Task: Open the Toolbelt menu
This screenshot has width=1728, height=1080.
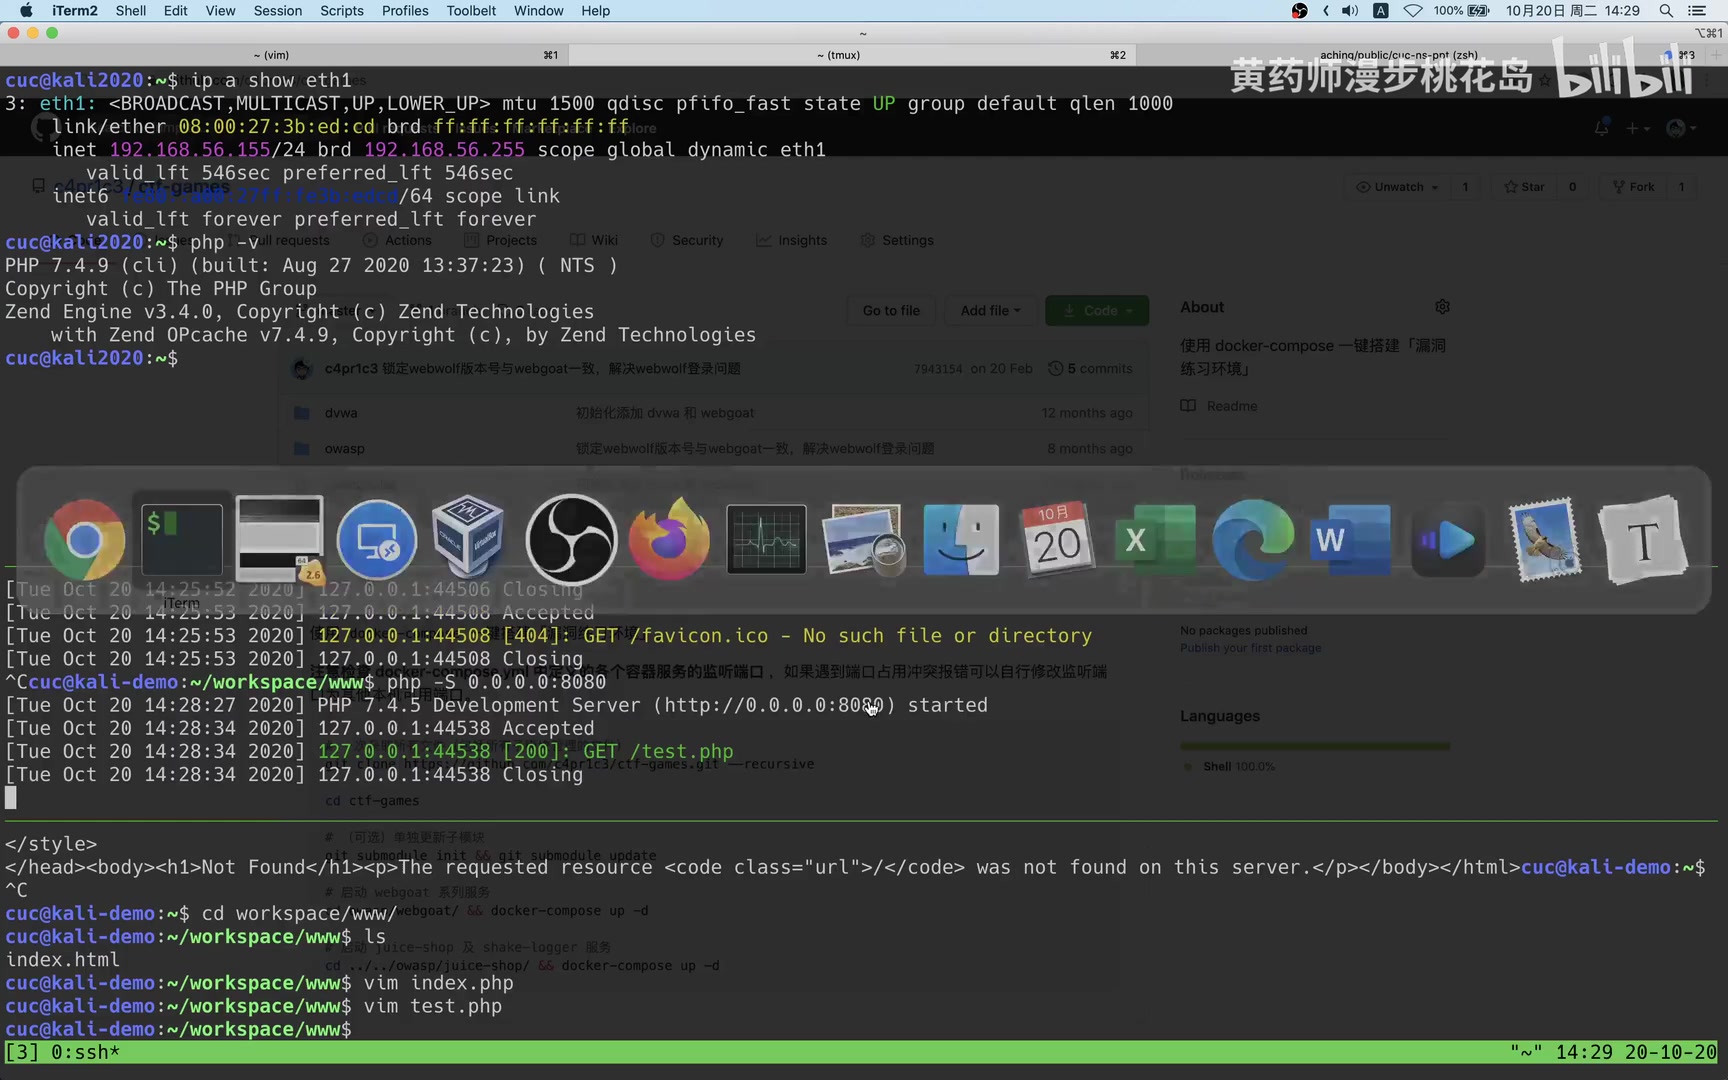Action: pos(471,10)
